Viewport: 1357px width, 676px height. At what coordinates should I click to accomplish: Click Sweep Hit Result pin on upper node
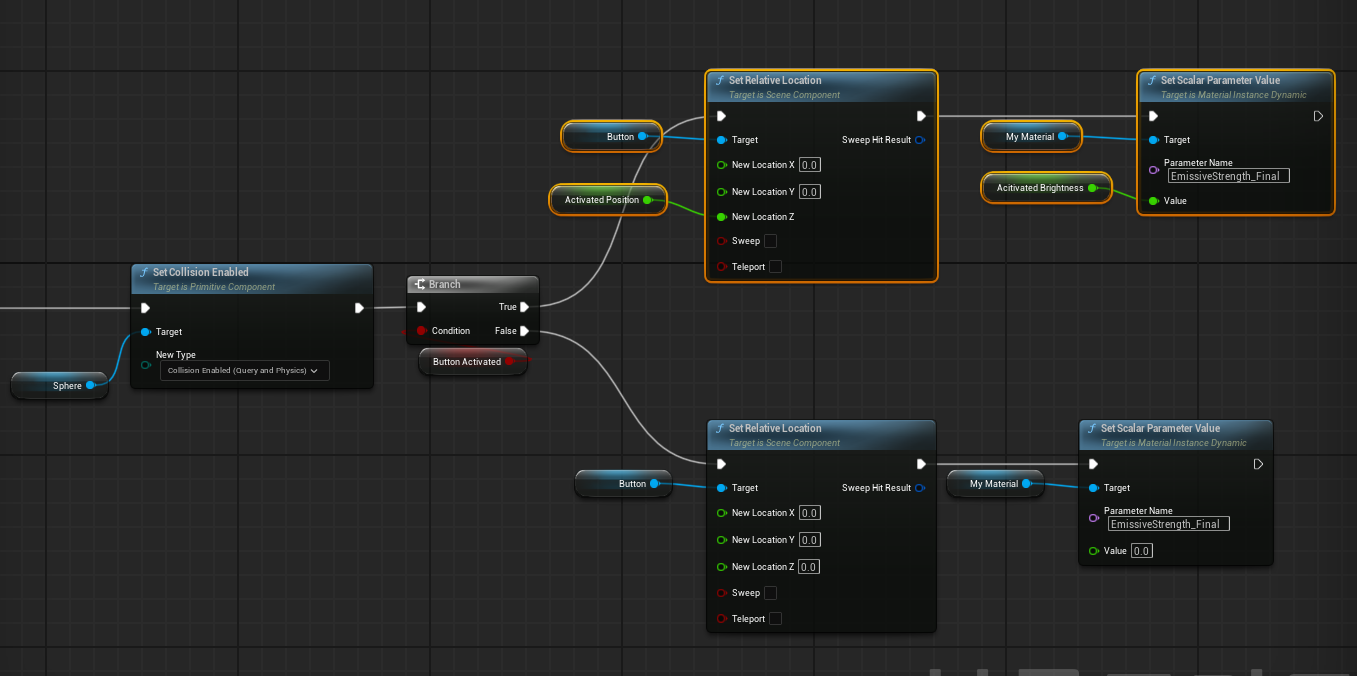point(920,140)
